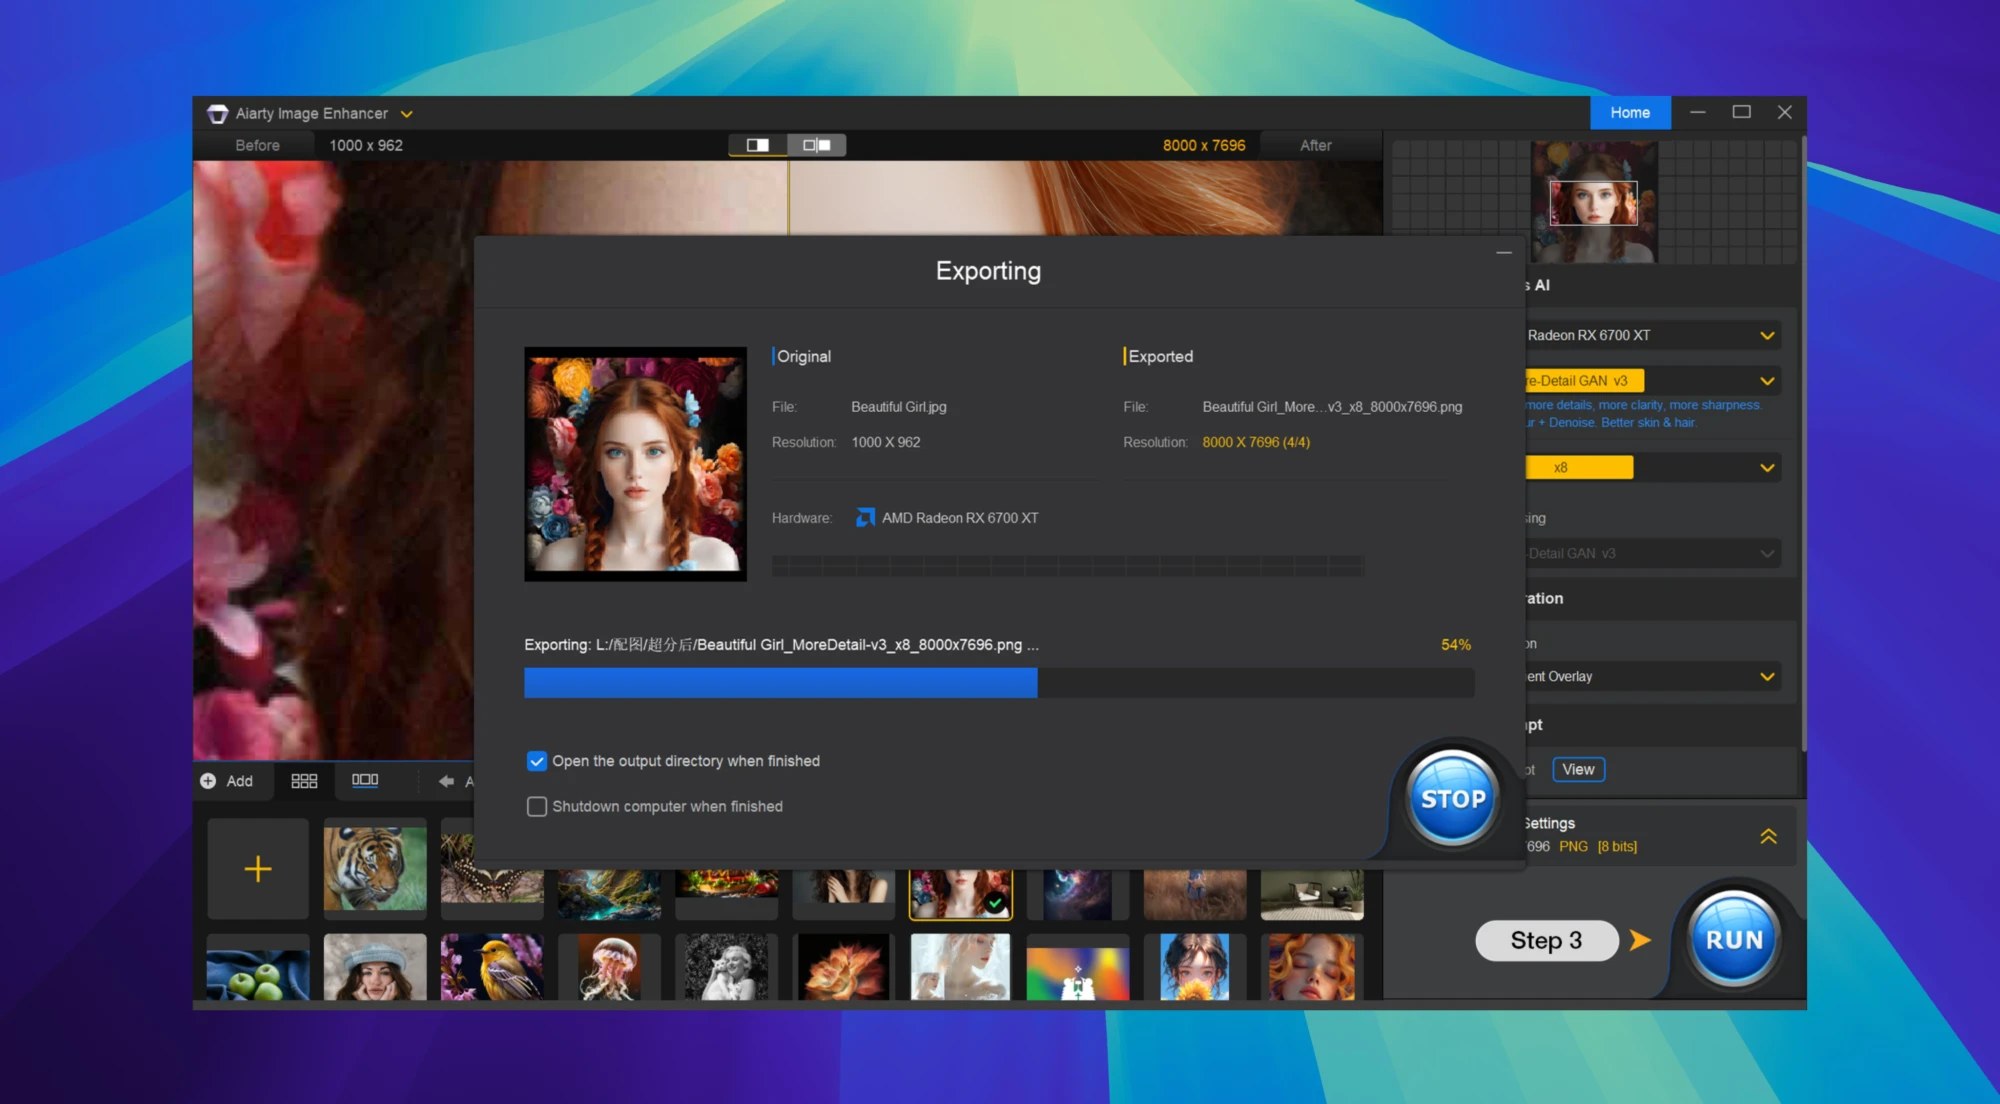Click the Add image plus icon
Viewport: 2000px width, 1104px height.
[207, 780]
